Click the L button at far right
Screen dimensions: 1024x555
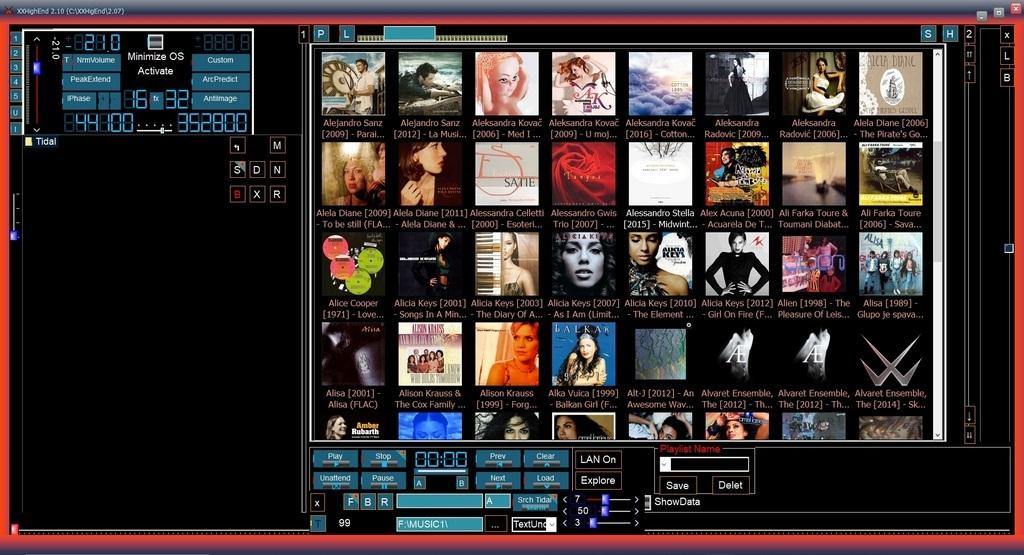click(x=1007, y=57)
